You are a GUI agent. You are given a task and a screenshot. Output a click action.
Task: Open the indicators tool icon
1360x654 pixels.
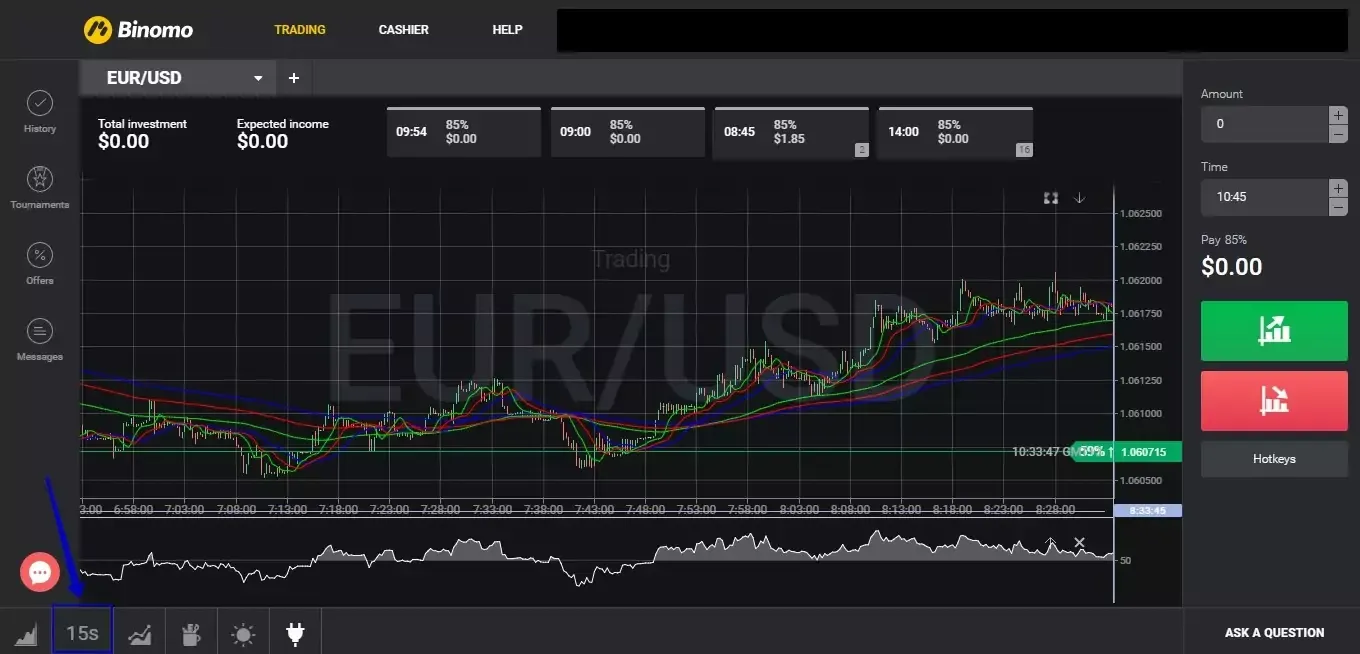139,633
